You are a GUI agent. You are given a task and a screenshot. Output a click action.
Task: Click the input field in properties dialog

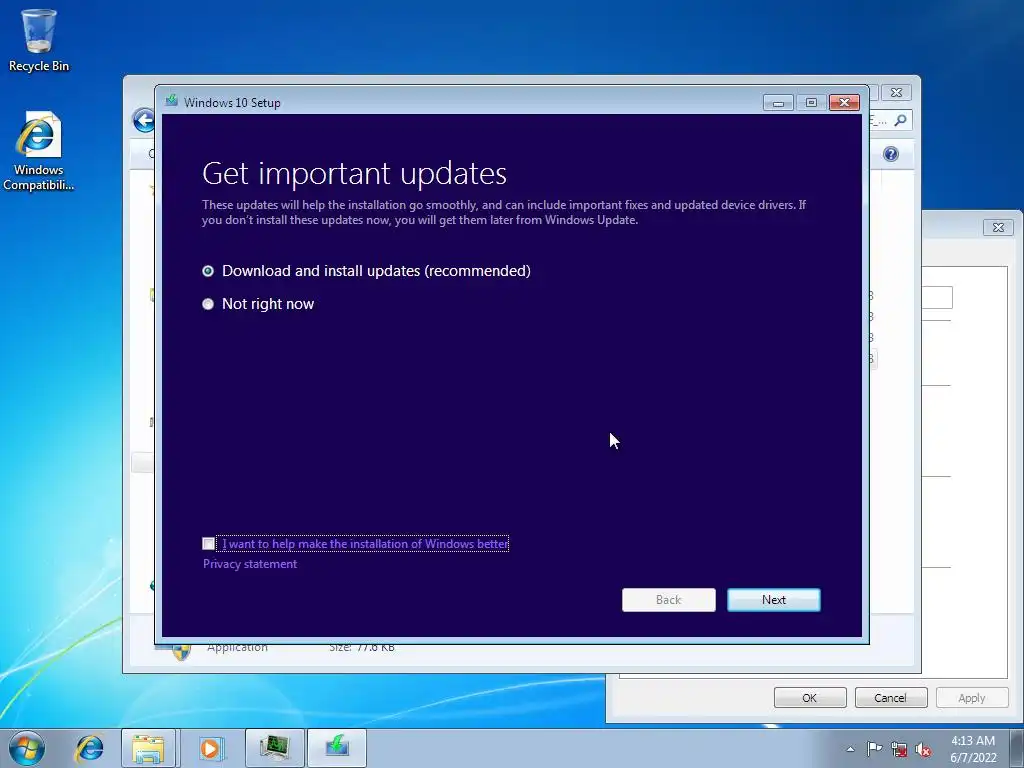(x=937, y=297)
